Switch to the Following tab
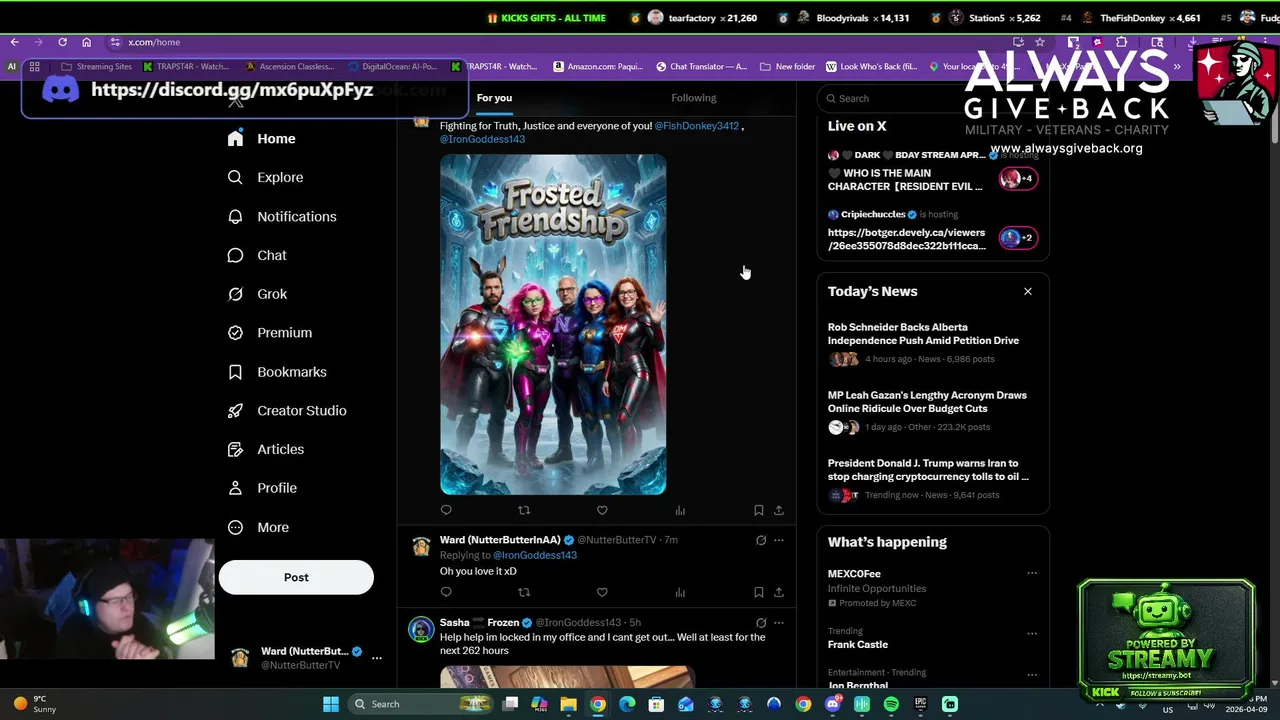This screenshot has width=1280, height=720. 694,98
